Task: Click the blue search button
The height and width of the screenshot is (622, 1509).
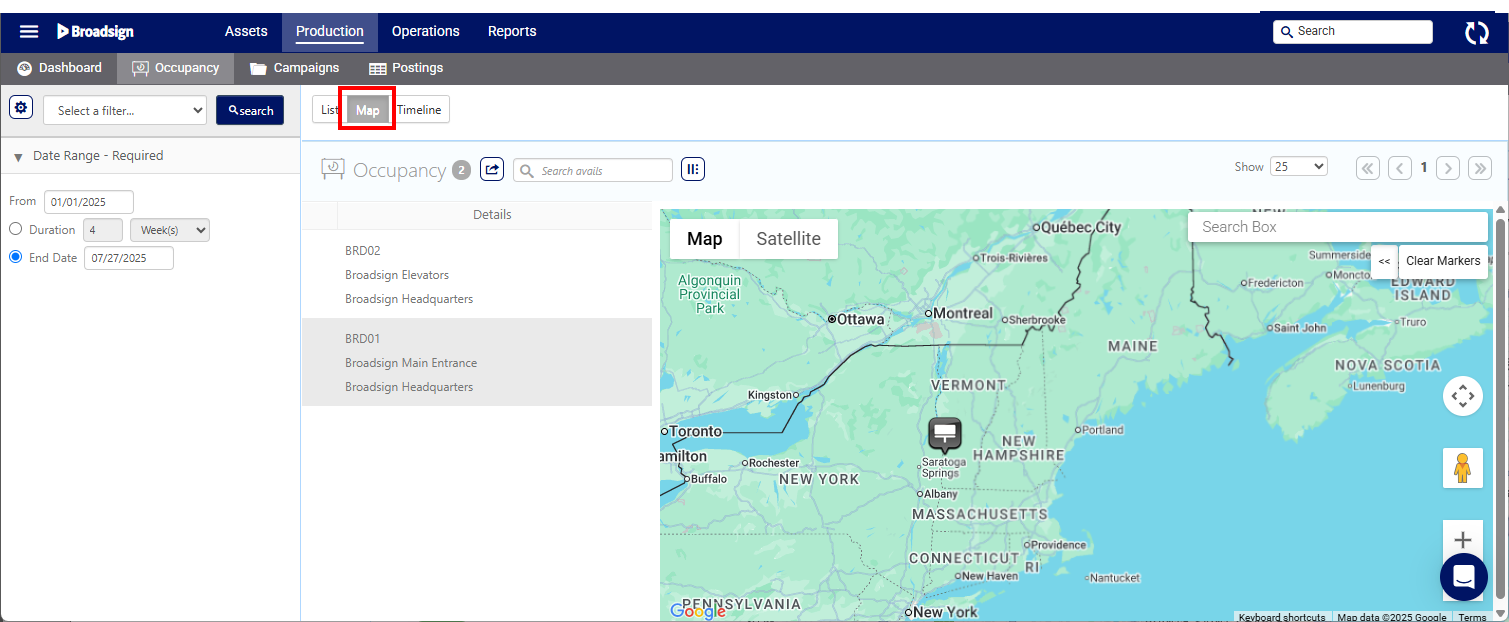Action: (x=250, y=110)
